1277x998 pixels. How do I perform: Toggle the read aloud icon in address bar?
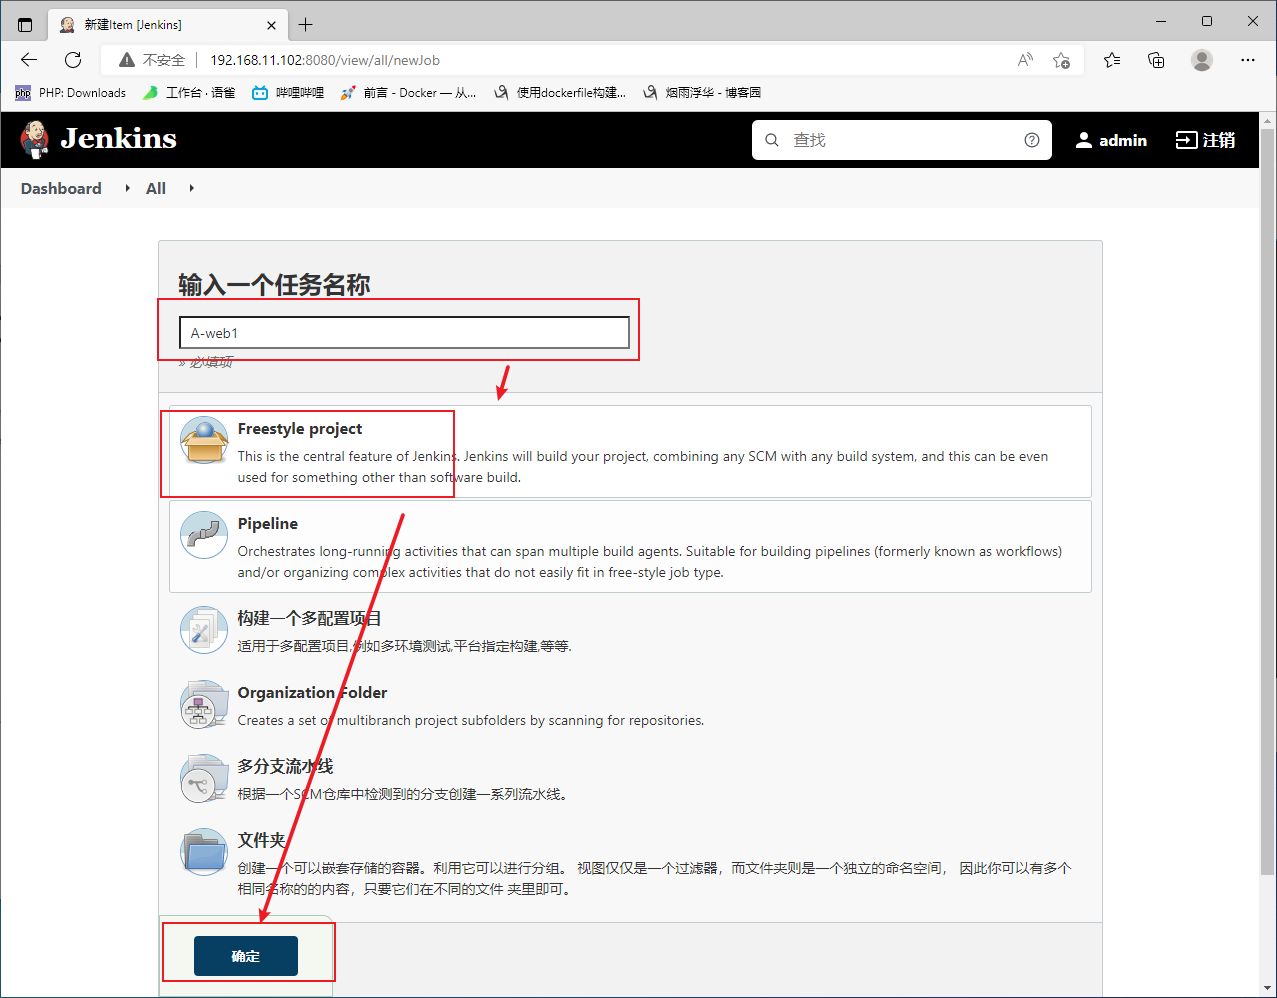point(1025,60)
